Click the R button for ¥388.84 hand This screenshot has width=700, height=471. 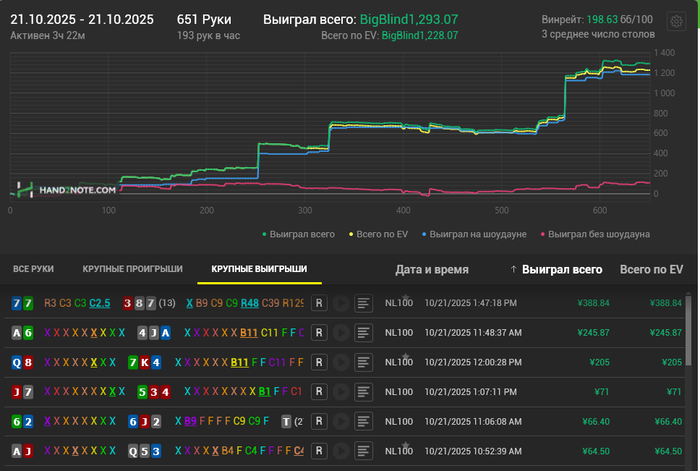319,302
